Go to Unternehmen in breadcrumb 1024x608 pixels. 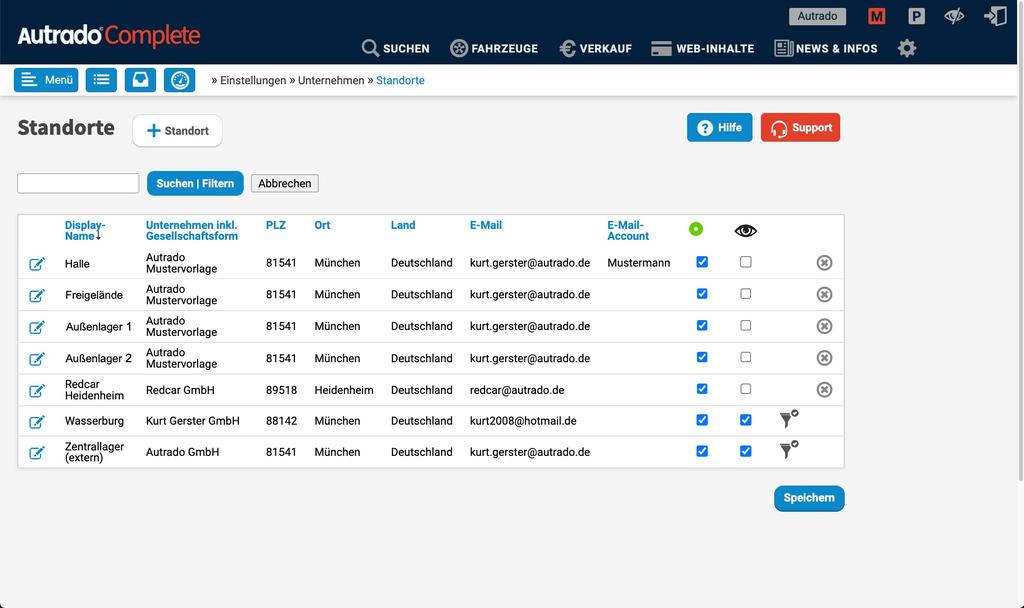click(x=331, y=80)
